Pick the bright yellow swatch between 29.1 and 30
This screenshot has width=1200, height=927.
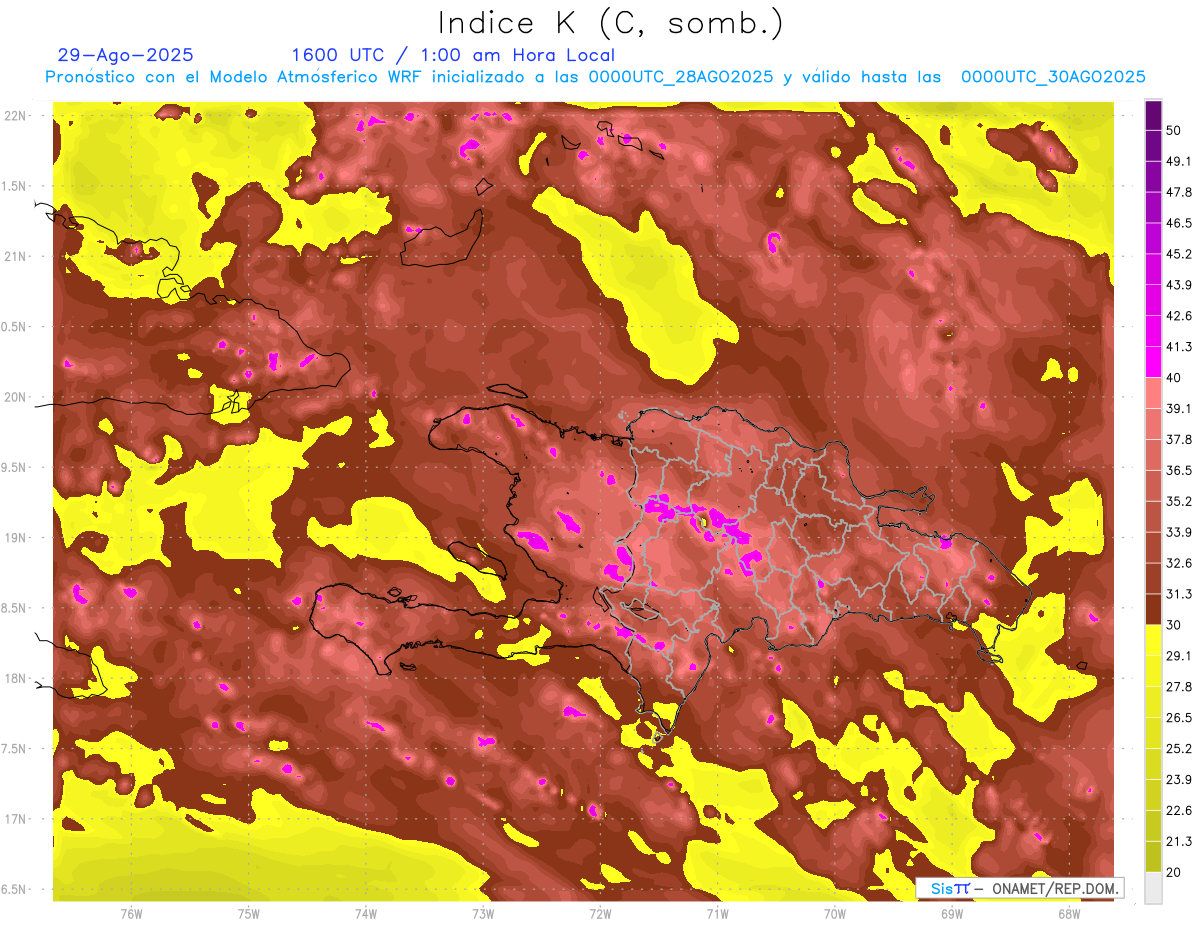click(1153, 640)
